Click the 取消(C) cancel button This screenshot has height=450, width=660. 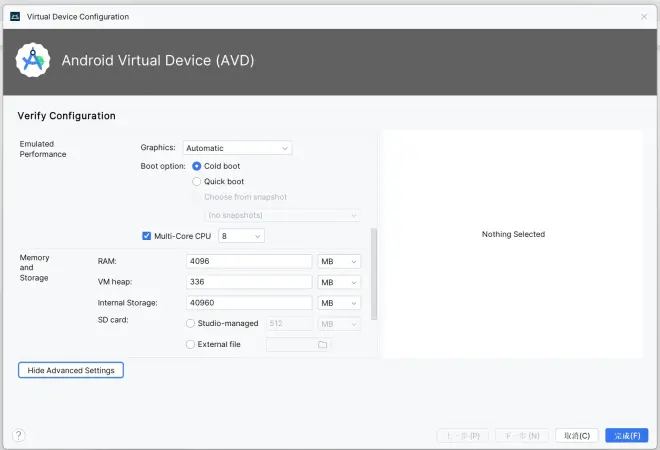[577, 435]
